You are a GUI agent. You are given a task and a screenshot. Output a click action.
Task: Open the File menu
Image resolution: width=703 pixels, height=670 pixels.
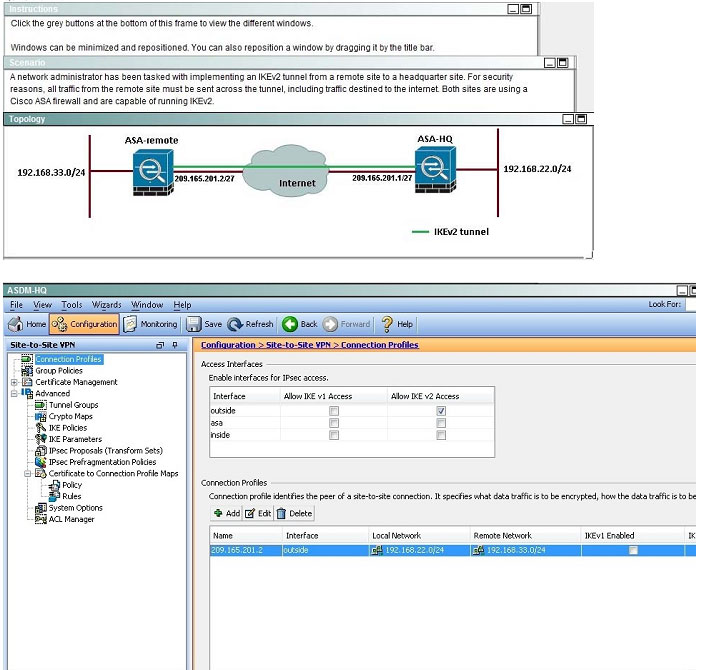(x=16, y=305)
